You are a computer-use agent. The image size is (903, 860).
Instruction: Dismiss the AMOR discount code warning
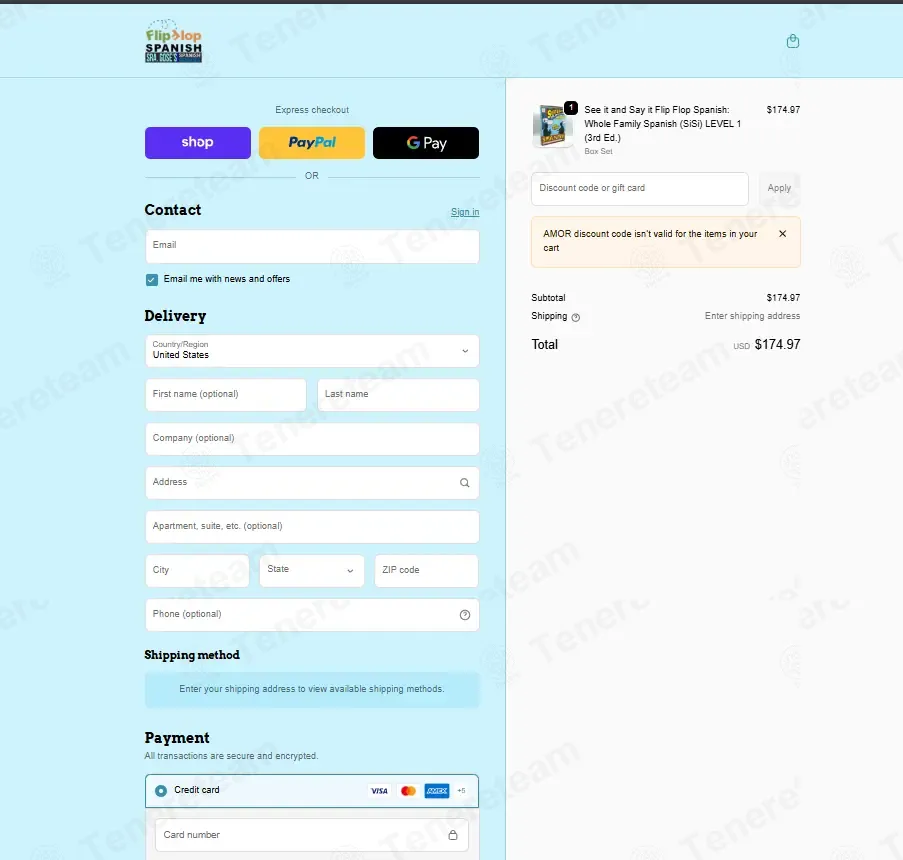(x=782, y=234)
